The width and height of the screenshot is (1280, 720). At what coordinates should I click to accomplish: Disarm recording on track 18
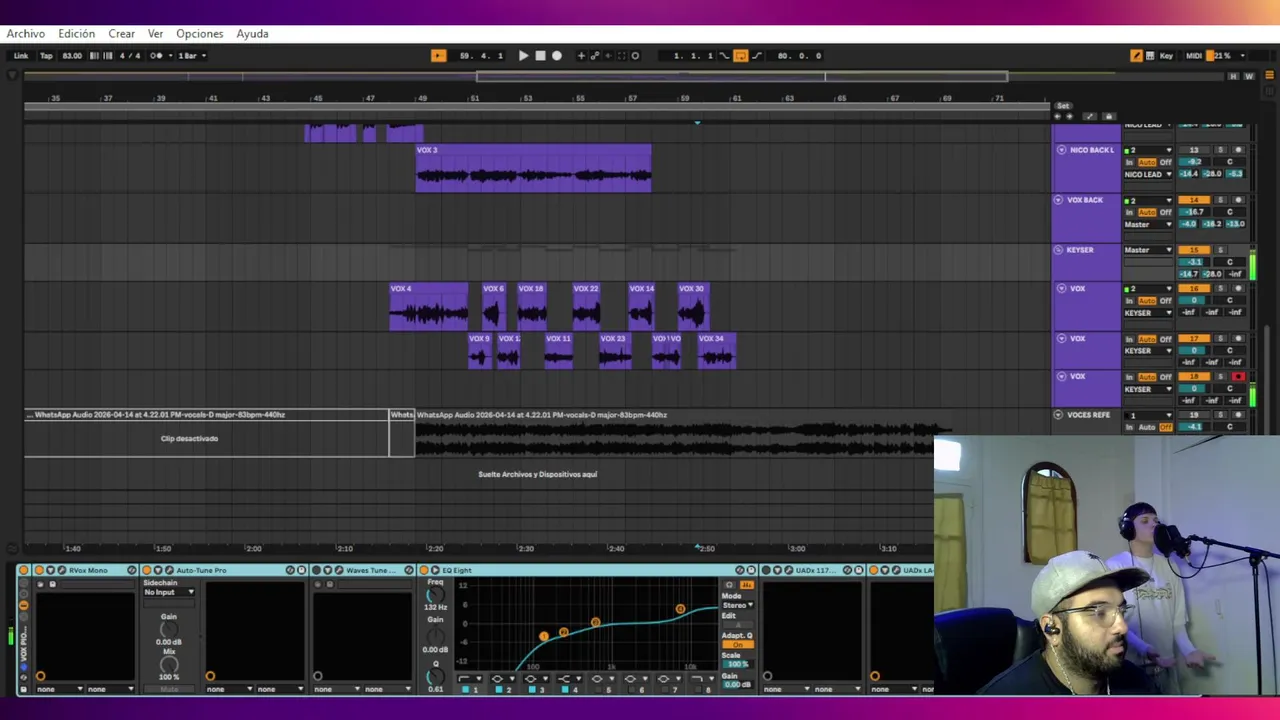1238,376
